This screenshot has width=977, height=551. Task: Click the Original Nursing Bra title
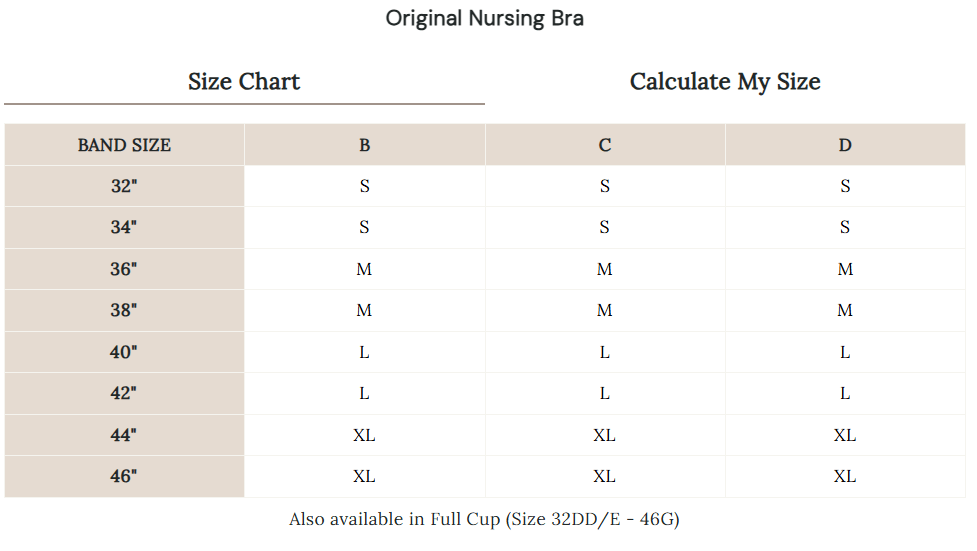485,18
